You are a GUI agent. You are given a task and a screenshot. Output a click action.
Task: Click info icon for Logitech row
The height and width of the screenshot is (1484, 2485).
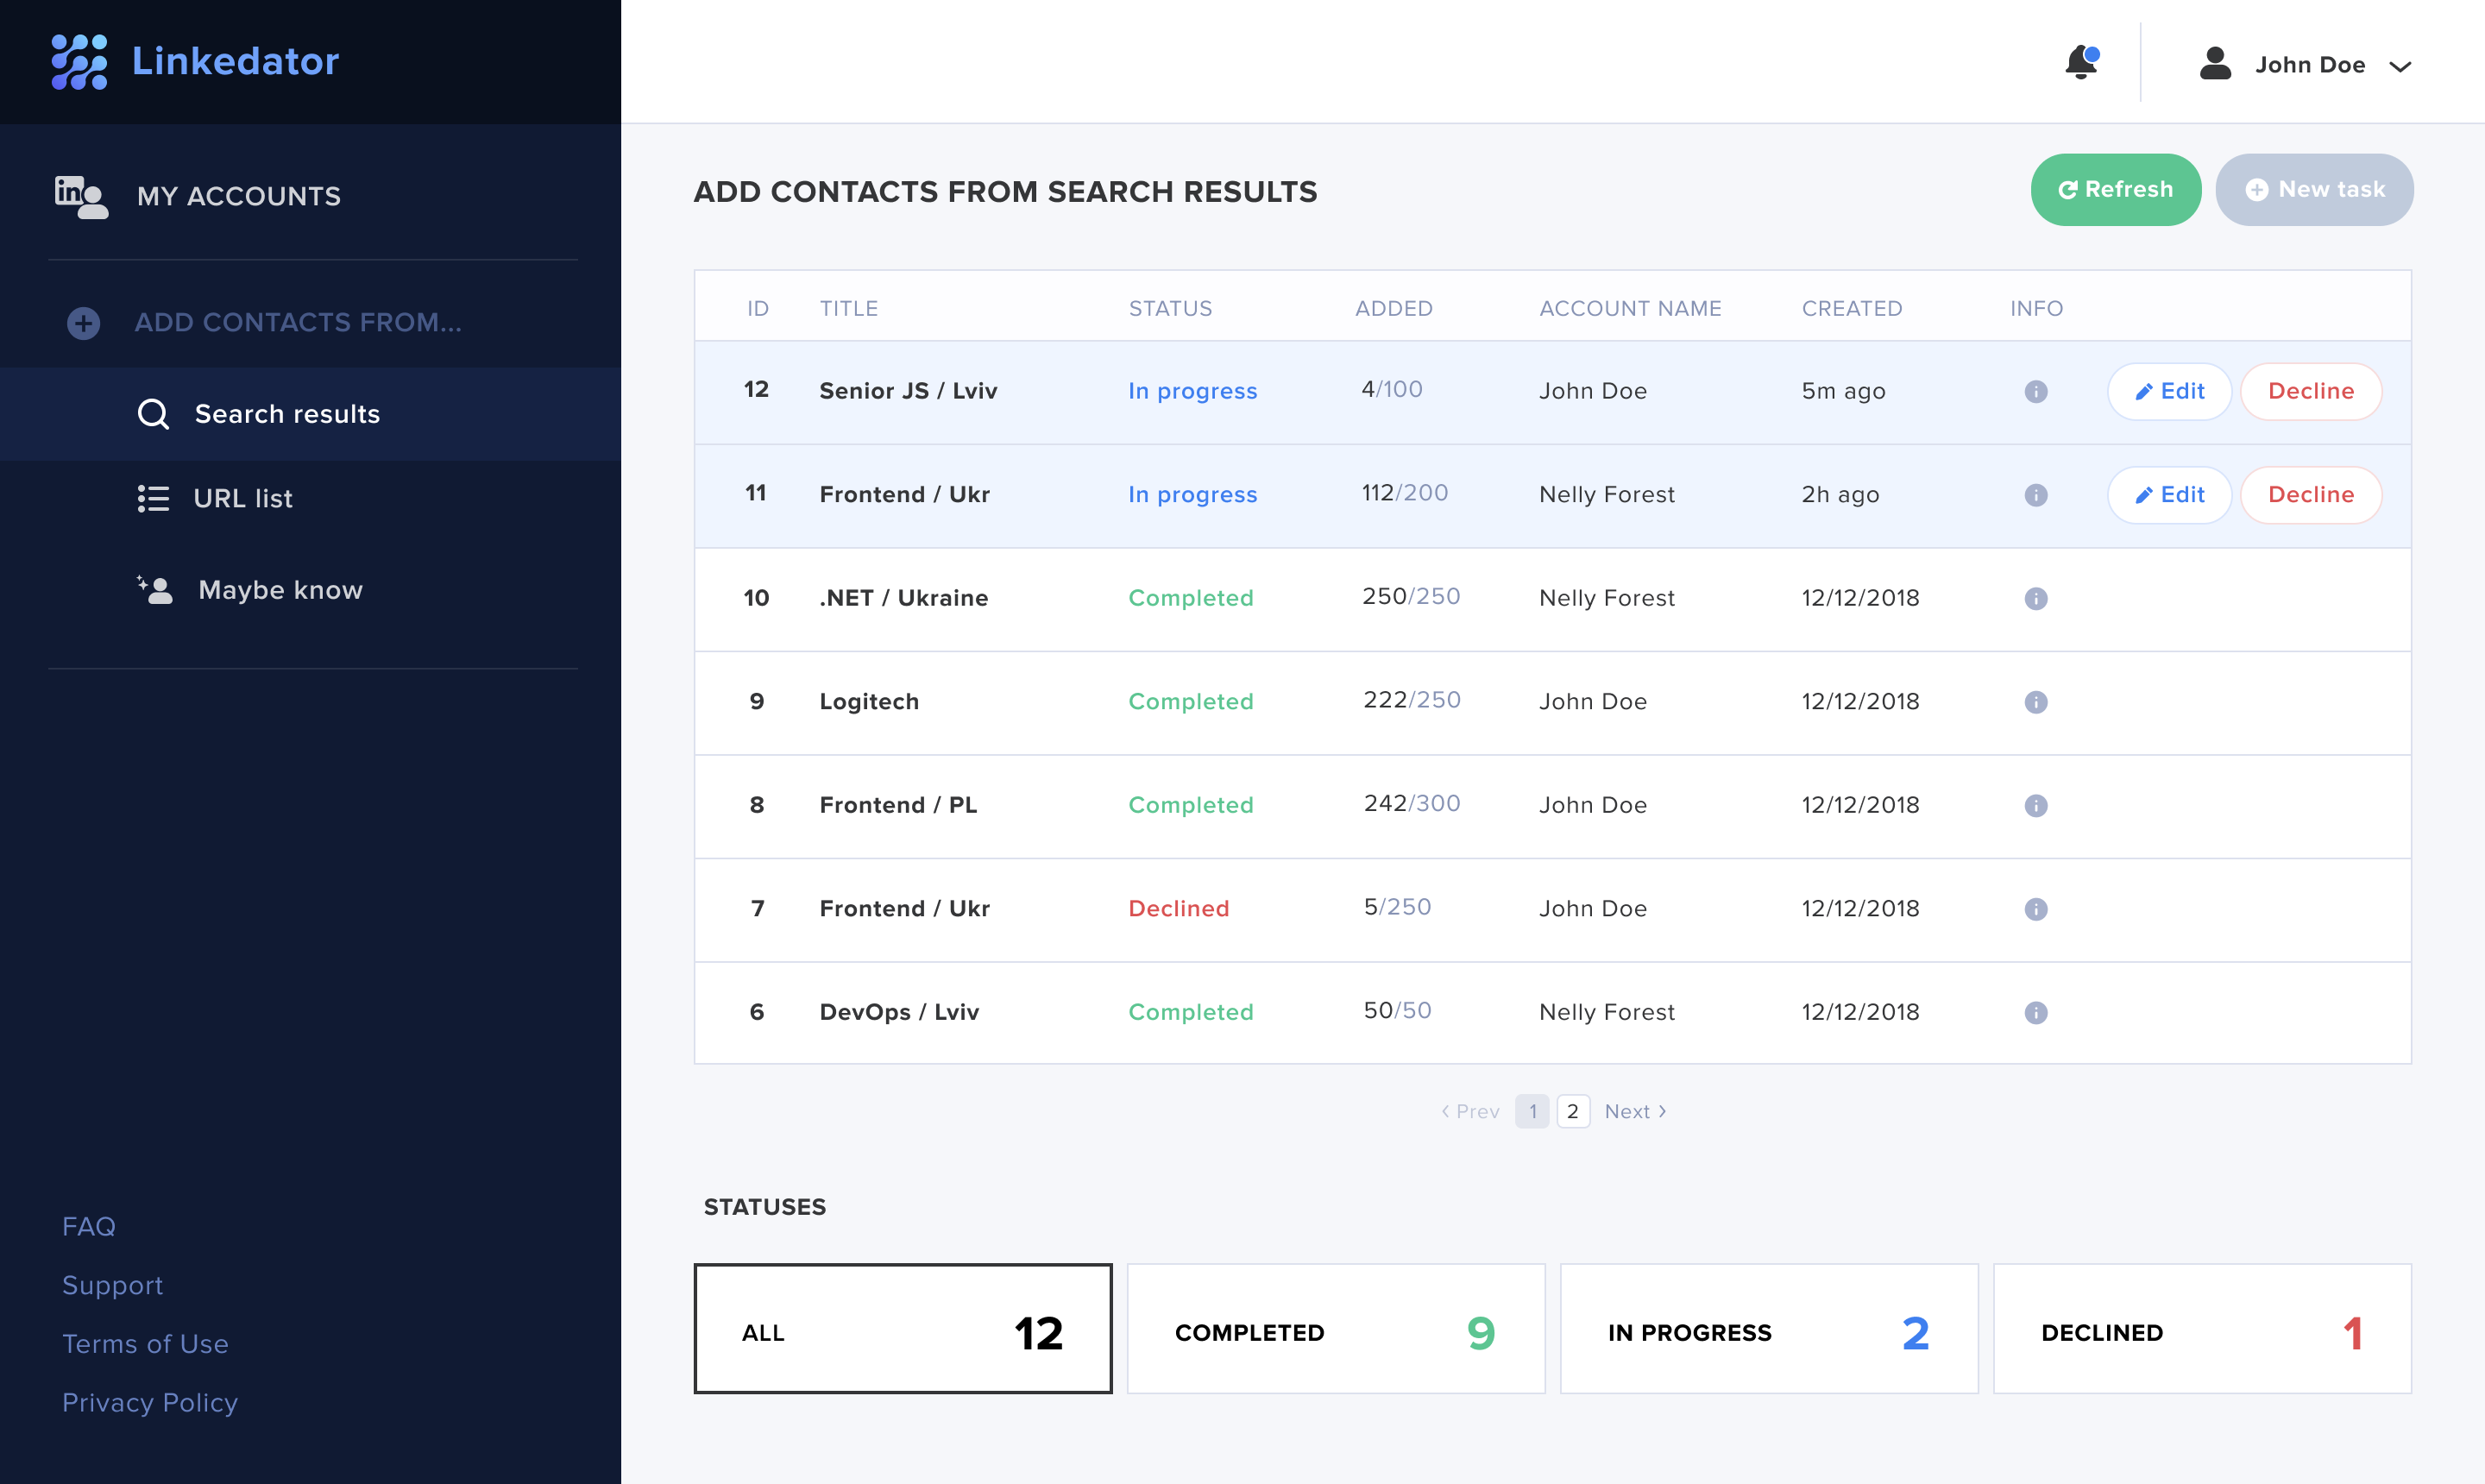tap(2035, 702)
